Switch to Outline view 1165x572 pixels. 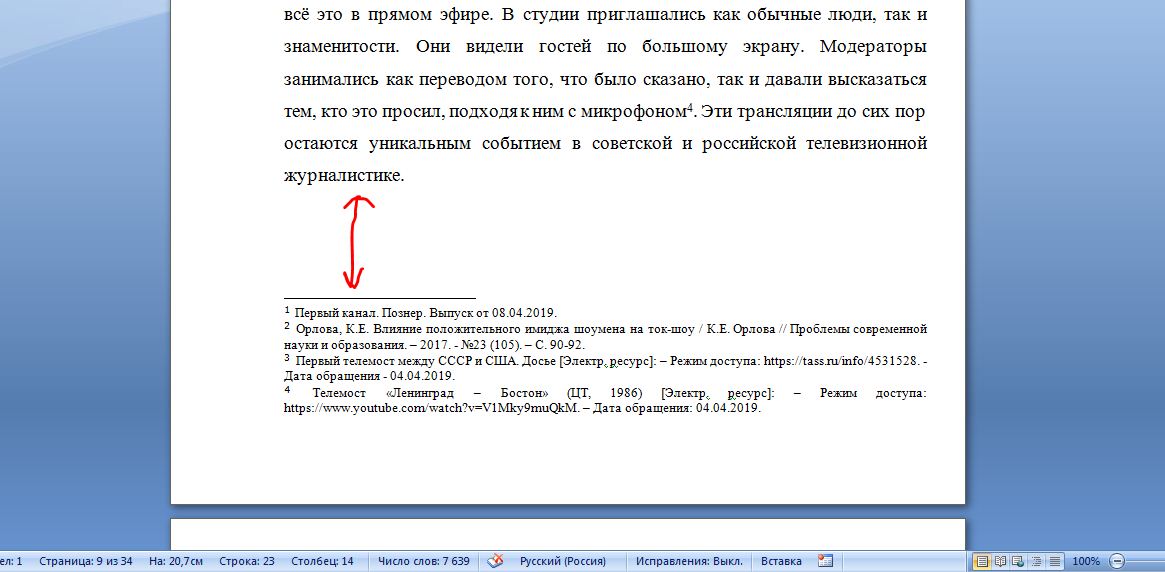click(1035, 561)
